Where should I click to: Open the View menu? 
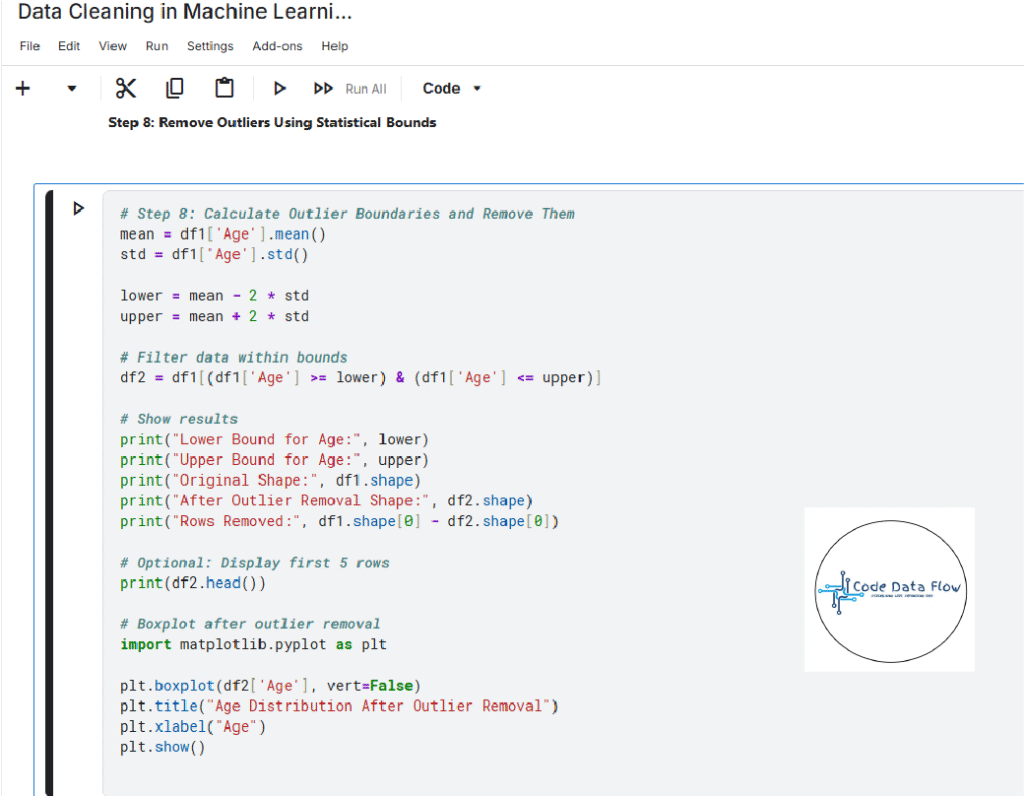click(113, 46)
